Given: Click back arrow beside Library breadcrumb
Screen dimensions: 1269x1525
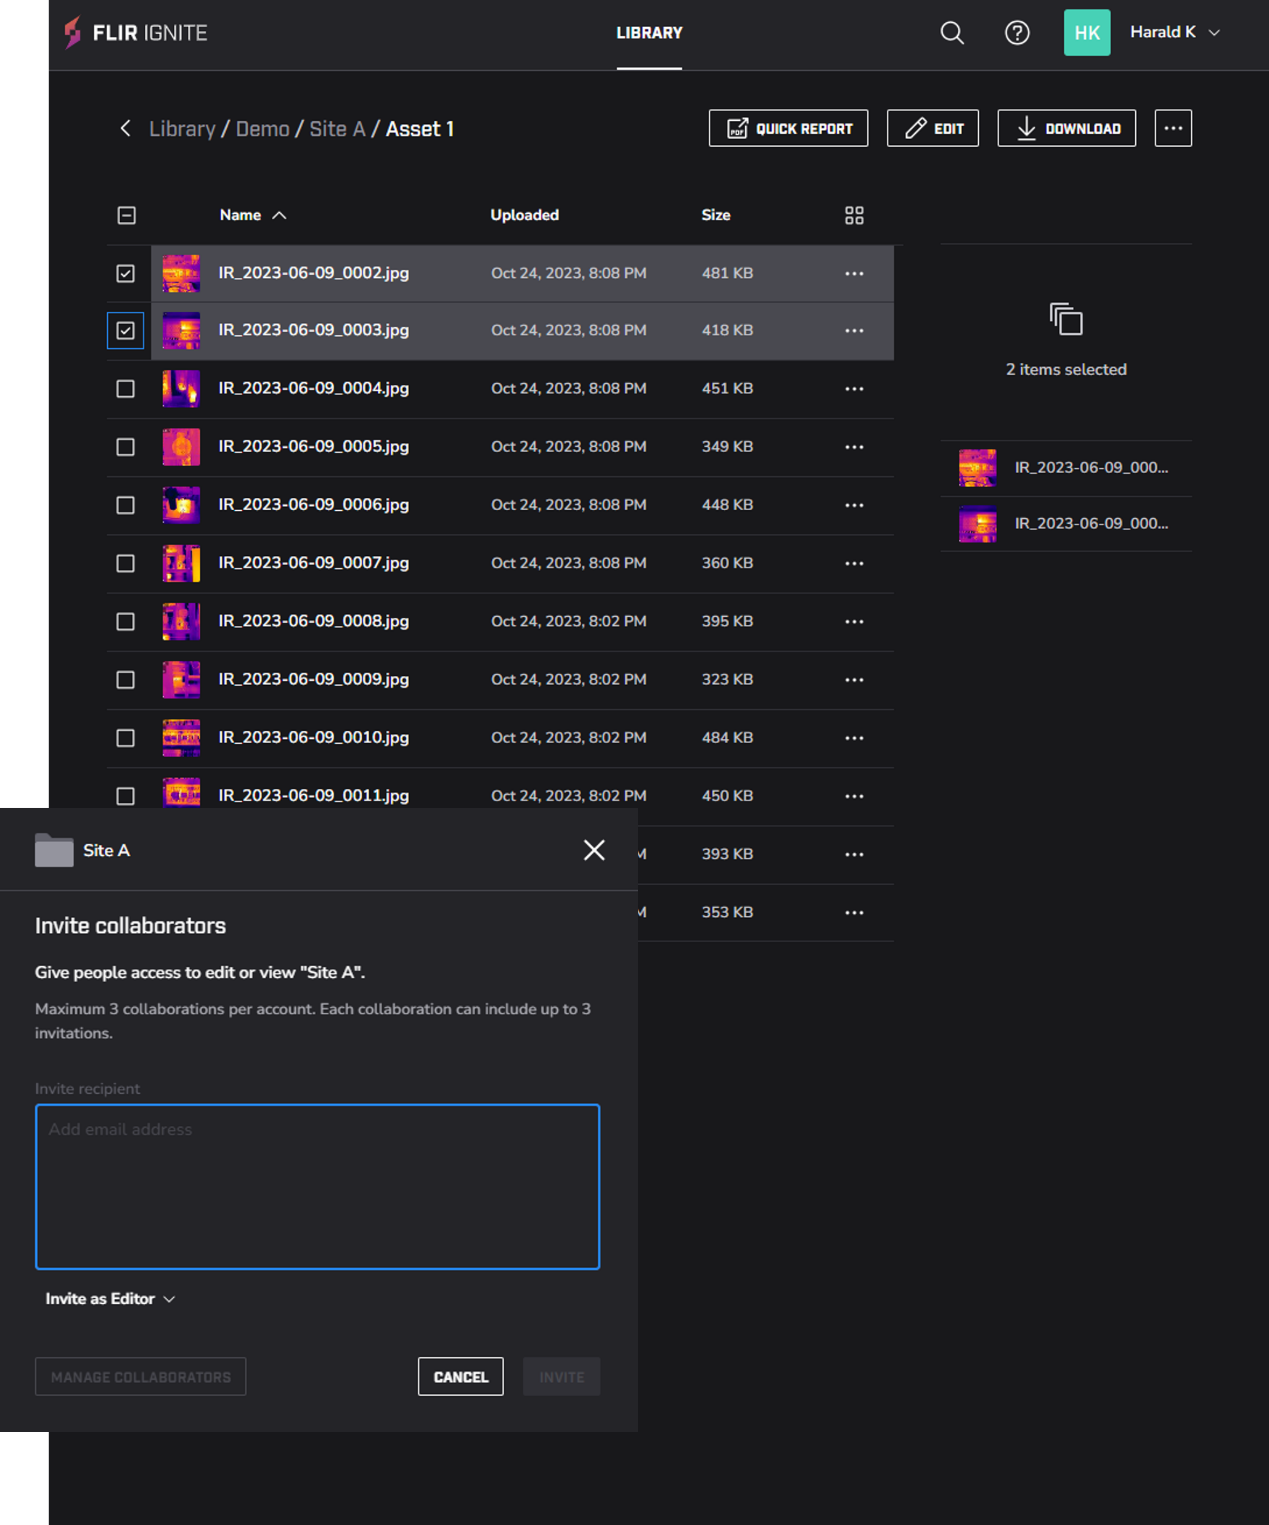Looking at the screenshot, I should point(125,129).
